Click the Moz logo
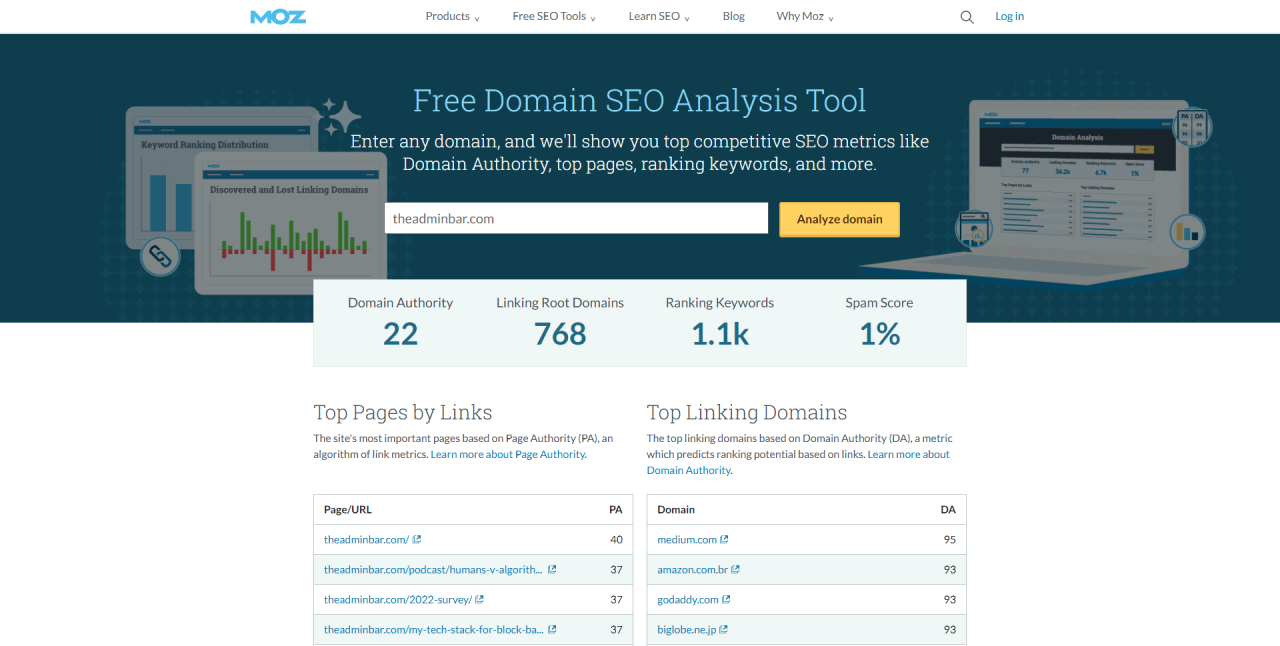 pyautogui.click(x=278, y=16)
